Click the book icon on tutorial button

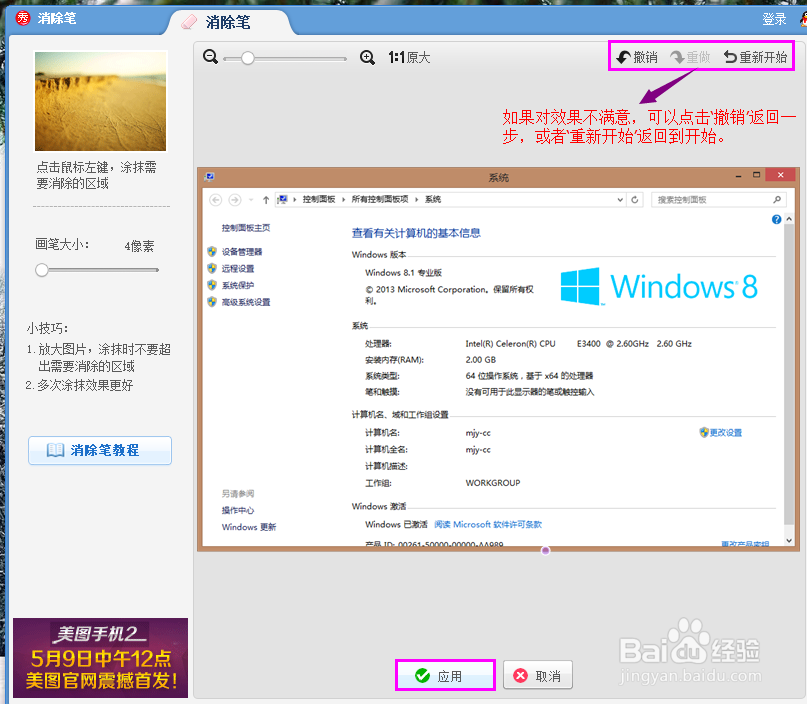click(55, 450)
